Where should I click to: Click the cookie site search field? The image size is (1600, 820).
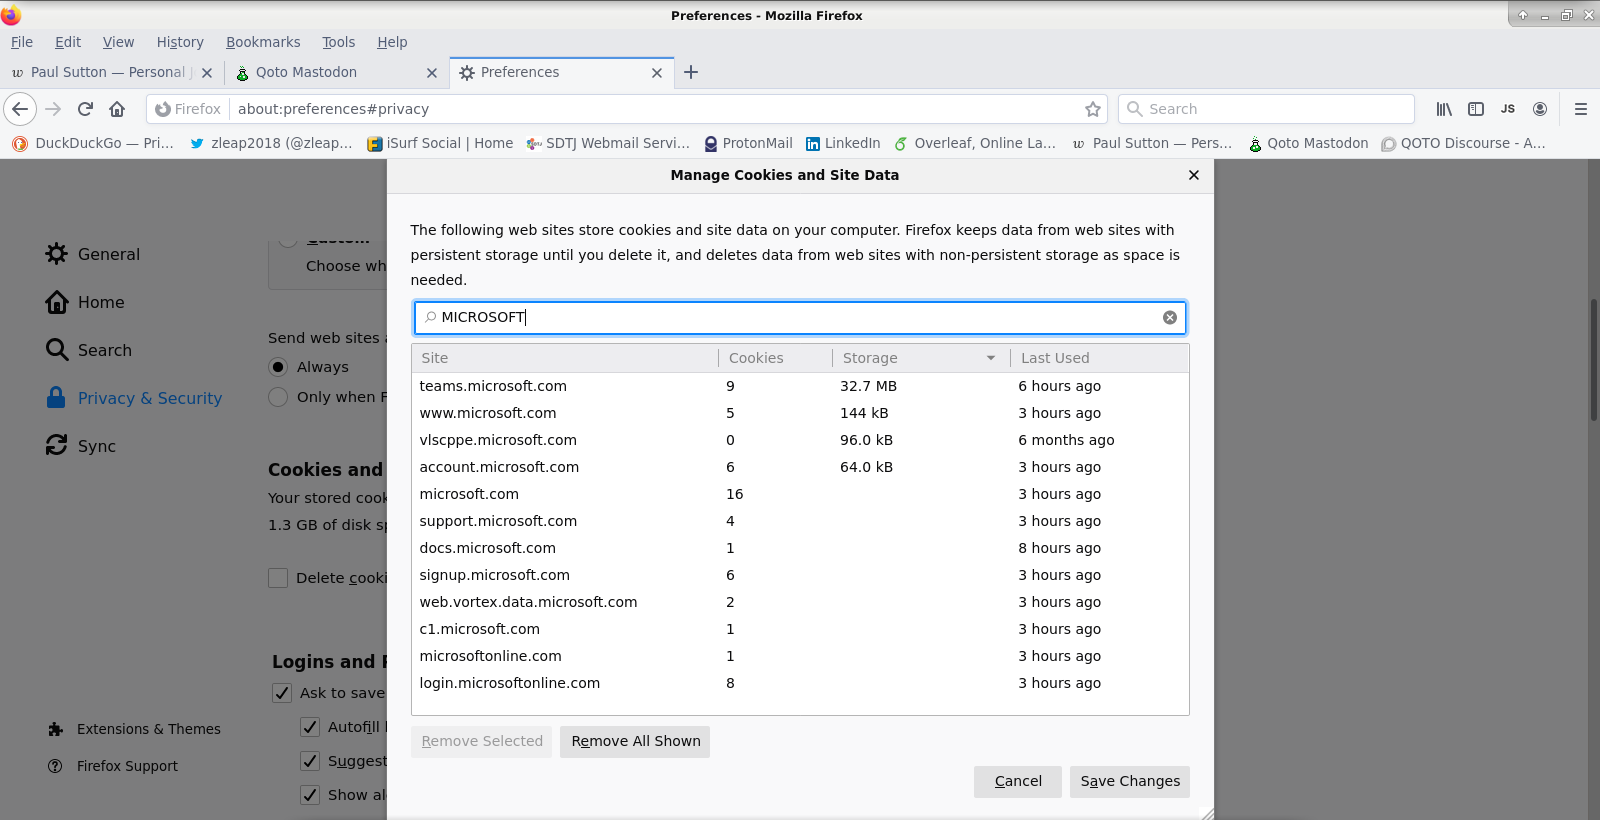tap(800, 317)
